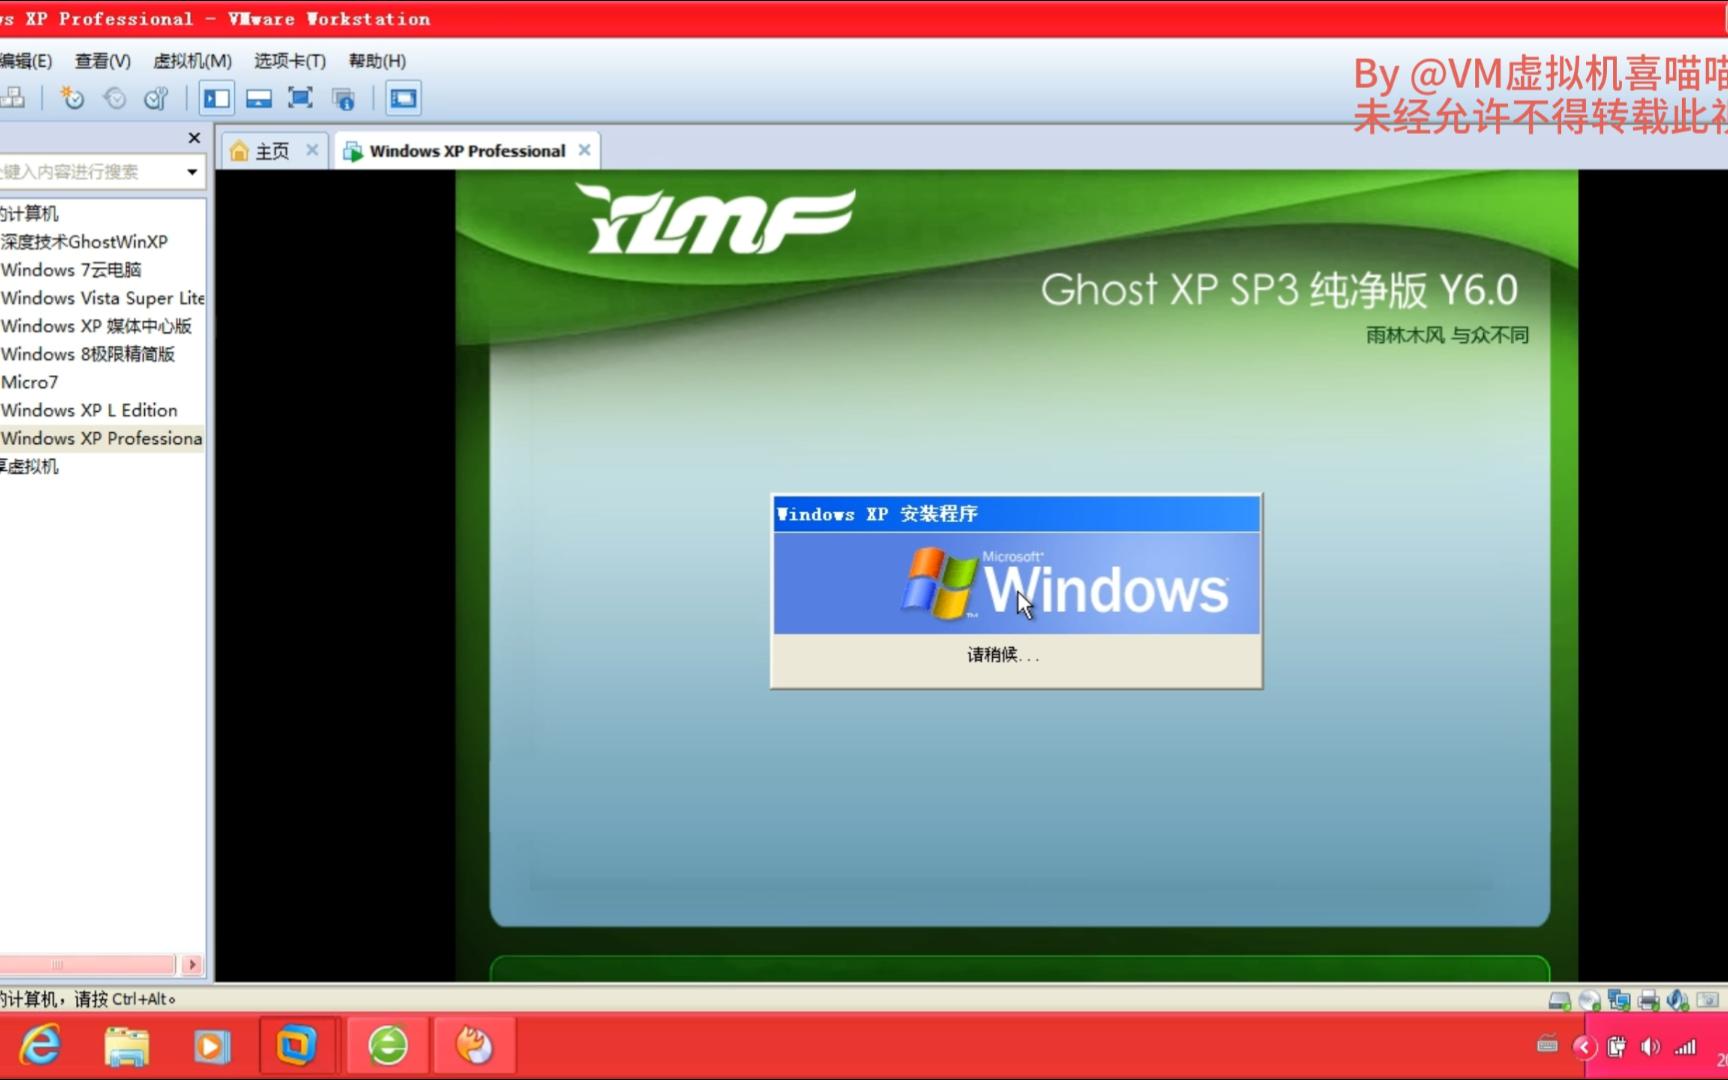Revert the VM to its previous snapshot
Image resolution: width=1728 pixels, height=1080 pixels.
click(115, 98)
